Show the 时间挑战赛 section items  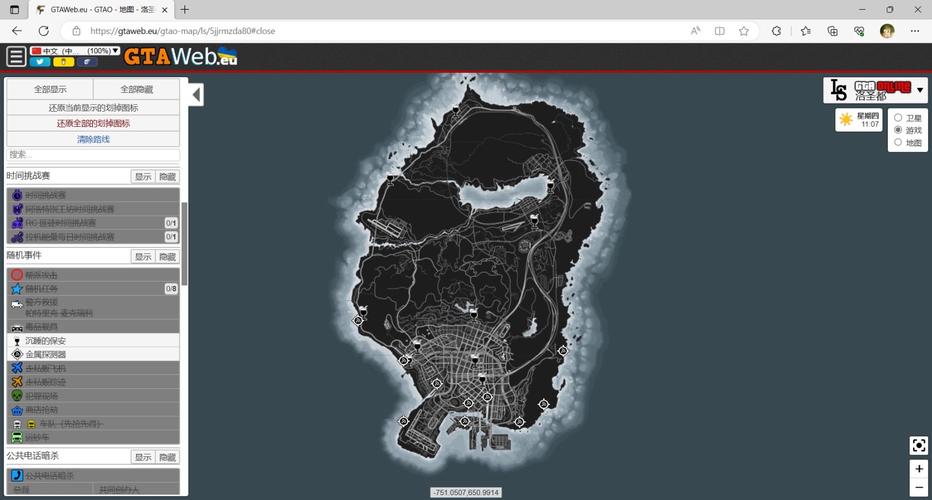pyautogui.click(x=143, y=177)
